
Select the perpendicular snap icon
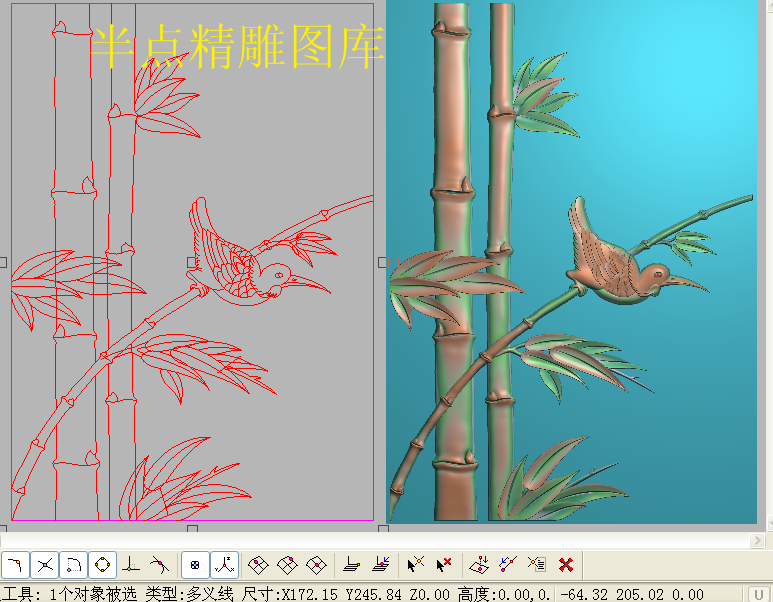click(x=130, y=565)
